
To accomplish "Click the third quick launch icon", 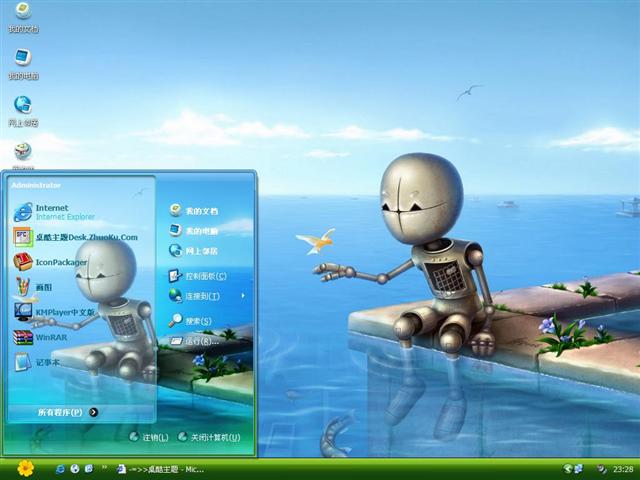I will tap(89, 469).
